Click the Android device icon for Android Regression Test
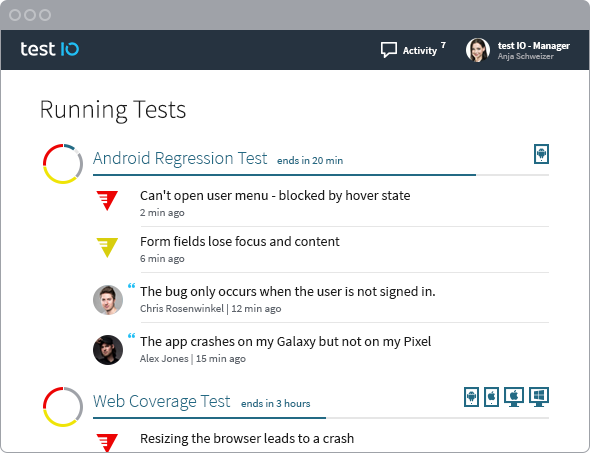 click(541, 154)
